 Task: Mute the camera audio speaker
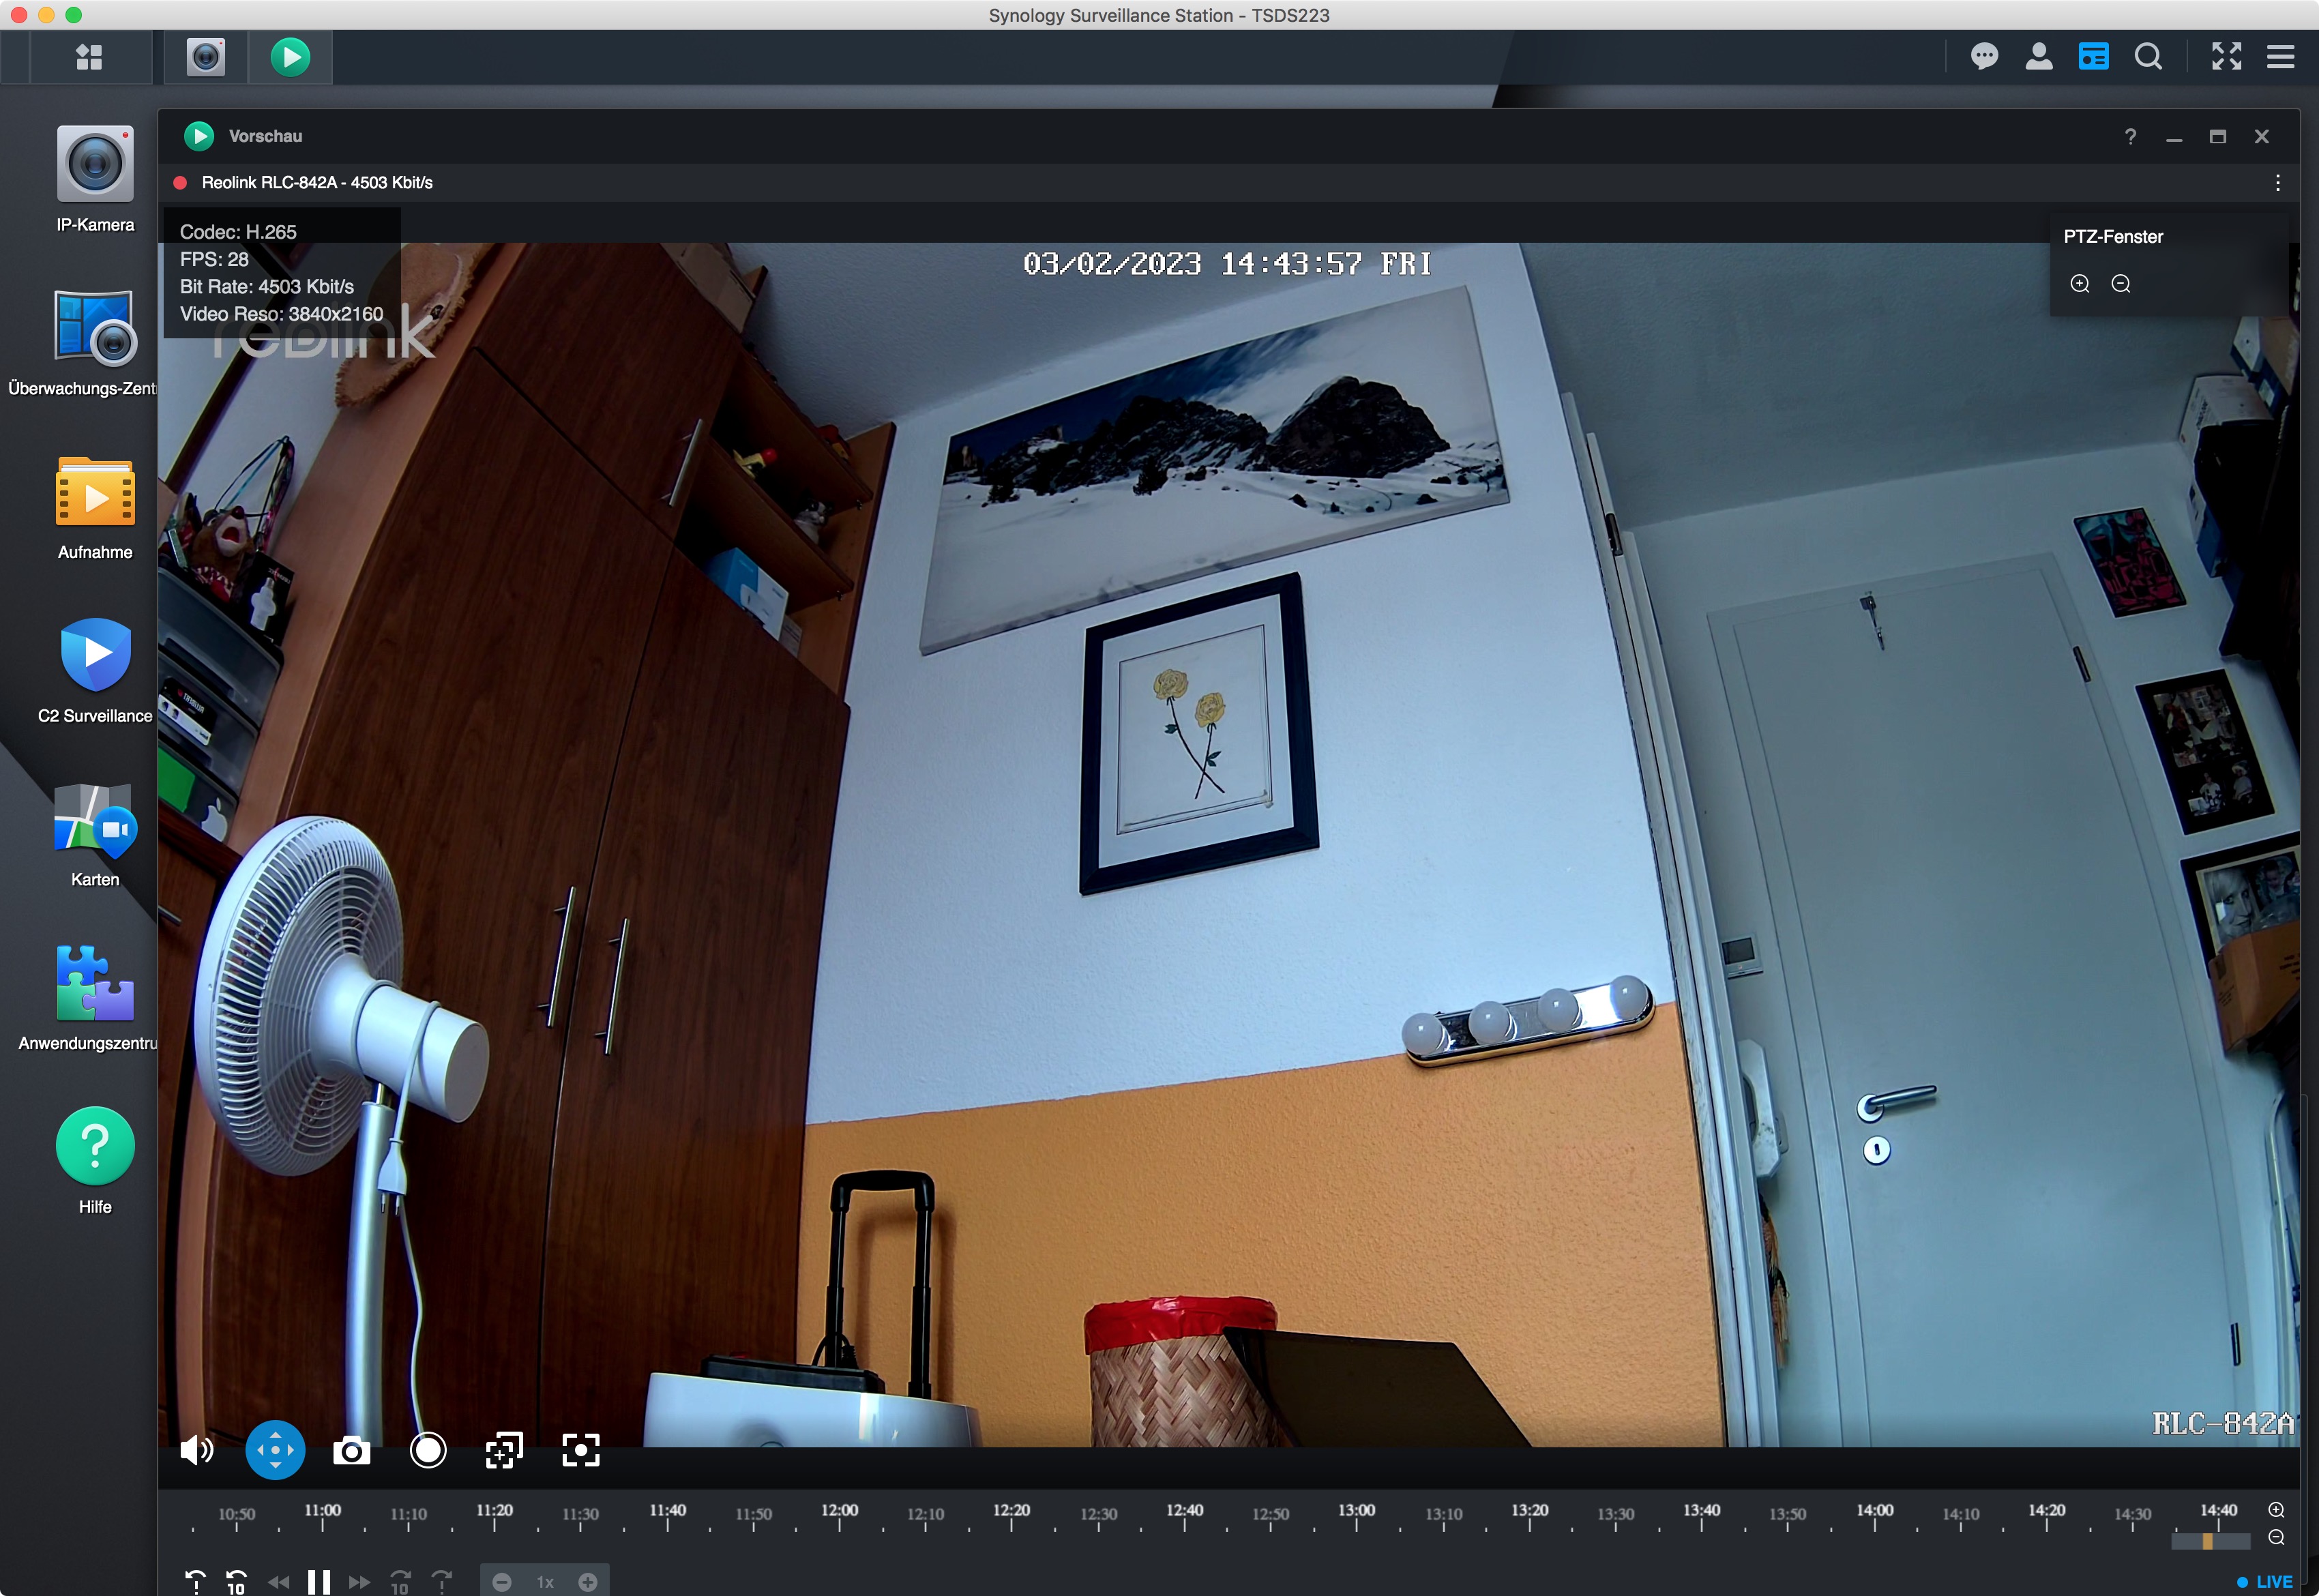coord(197,1450)
